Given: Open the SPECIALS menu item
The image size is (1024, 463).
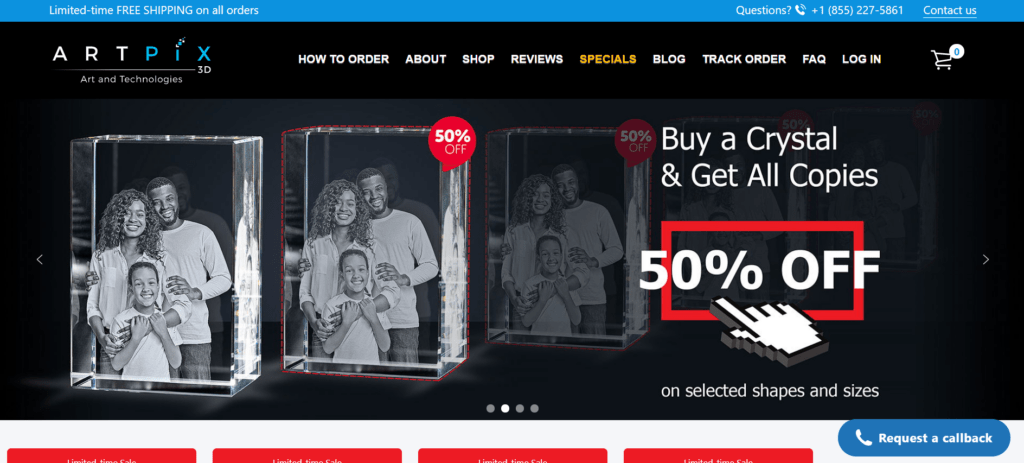Looking at the screenshot, I should (607, 59).
